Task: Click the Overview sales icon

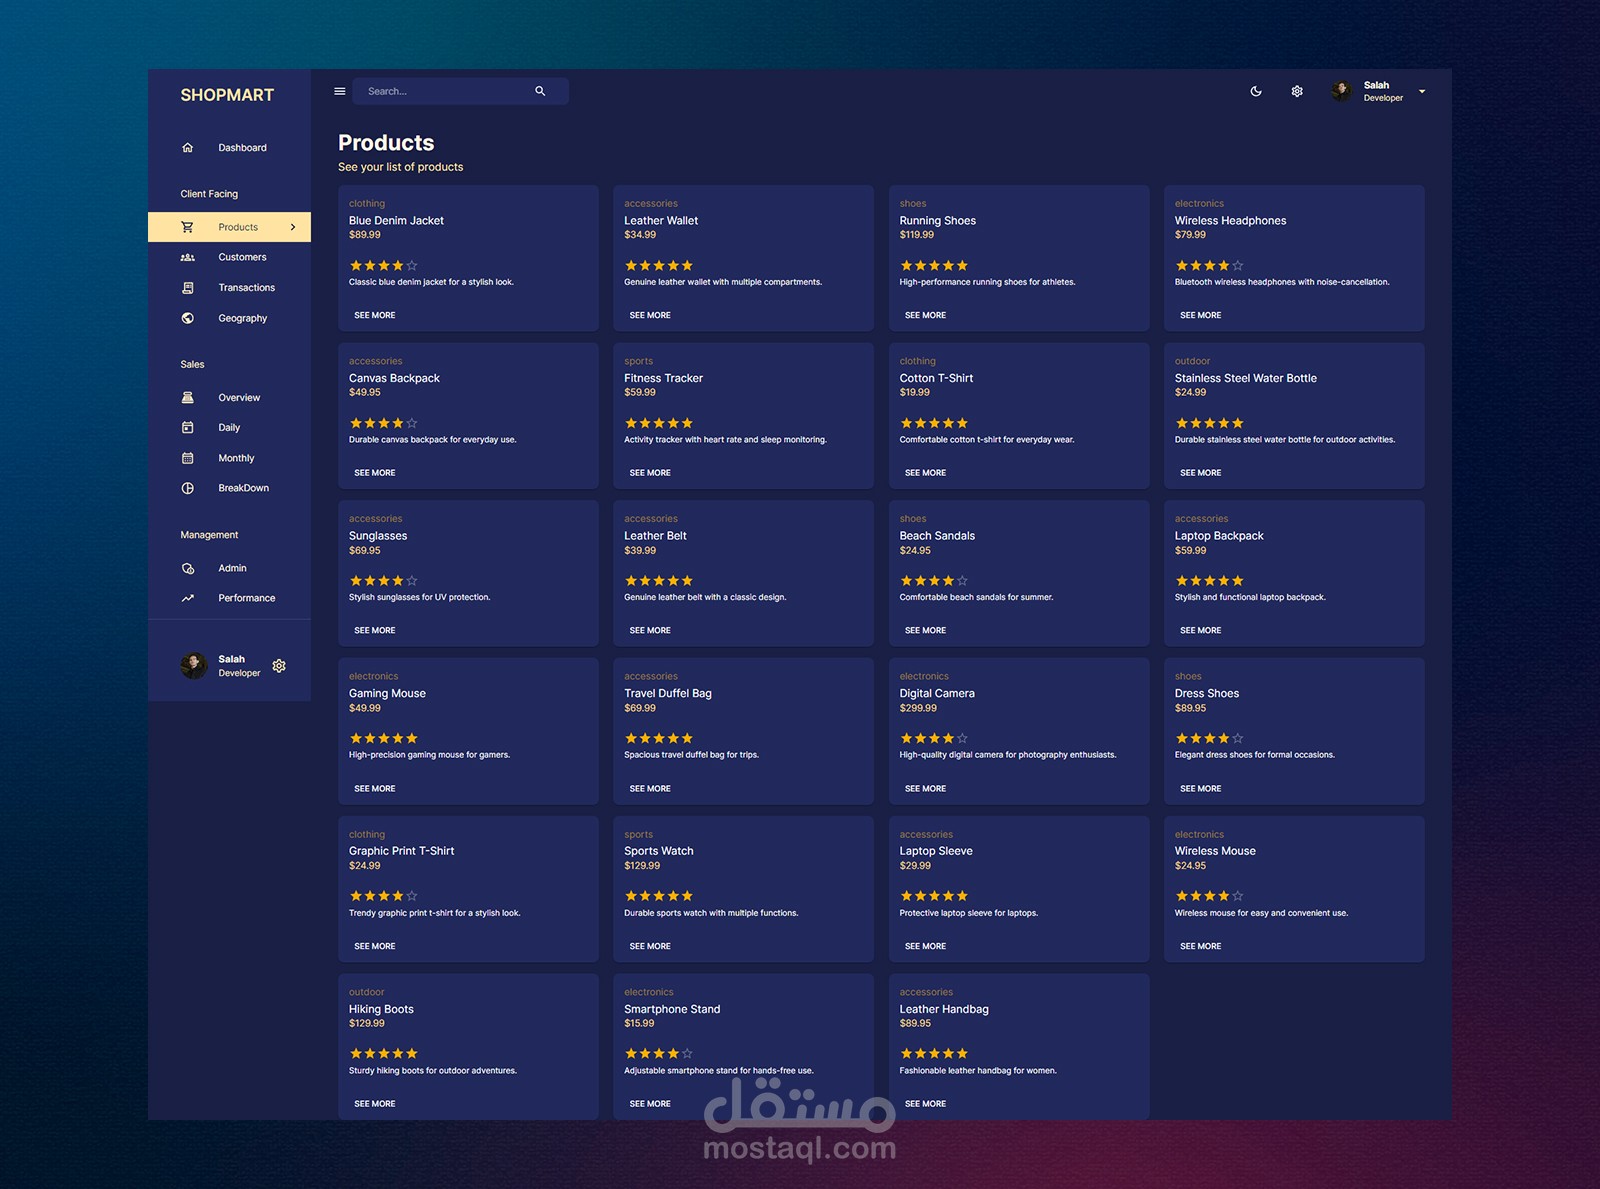Action: coord(188,397)
